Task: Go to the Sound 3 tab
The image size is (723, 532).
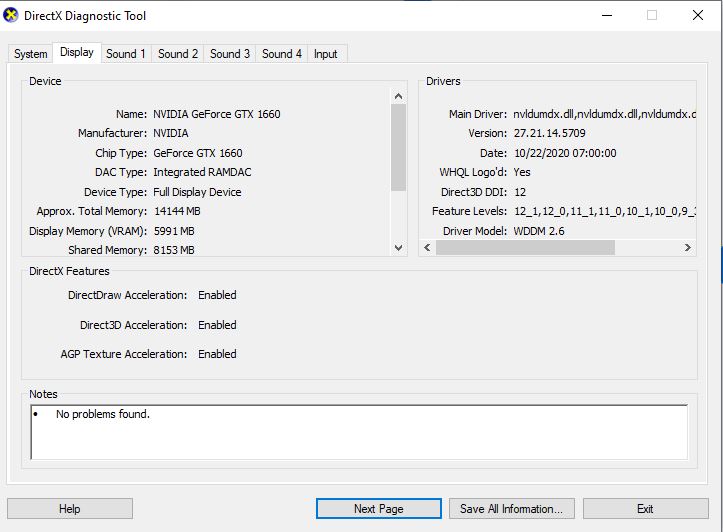Action: click(230, 54)
